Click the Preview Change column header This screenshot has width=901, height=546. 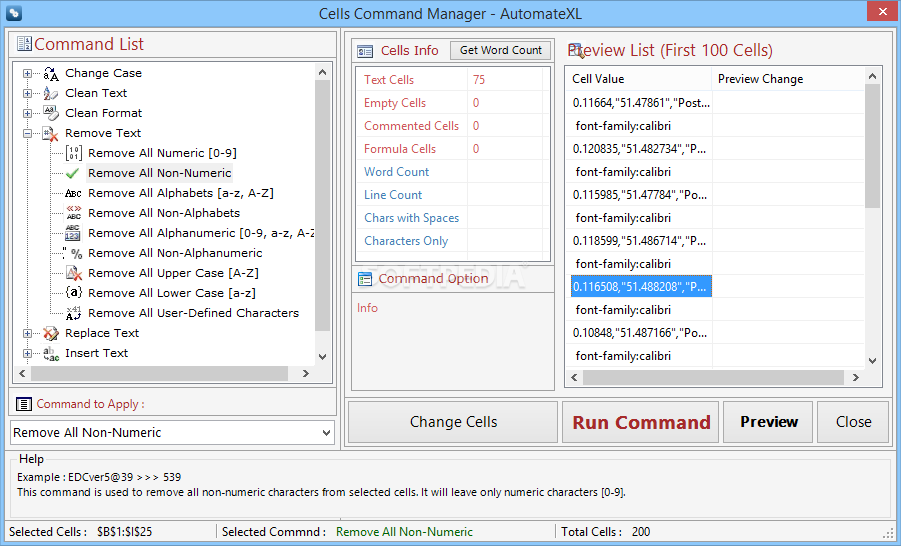788,79
